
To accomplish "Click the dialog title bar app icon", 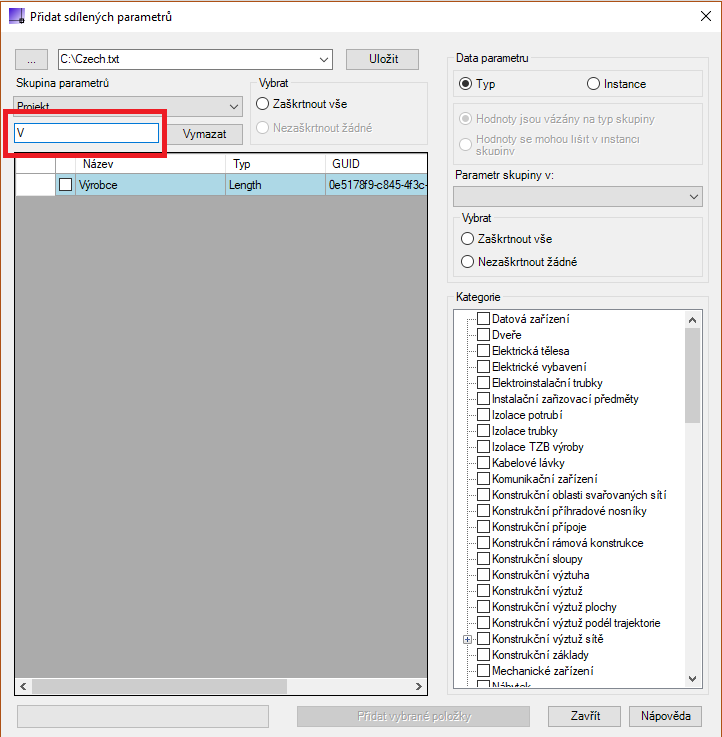I will (16, 16).
